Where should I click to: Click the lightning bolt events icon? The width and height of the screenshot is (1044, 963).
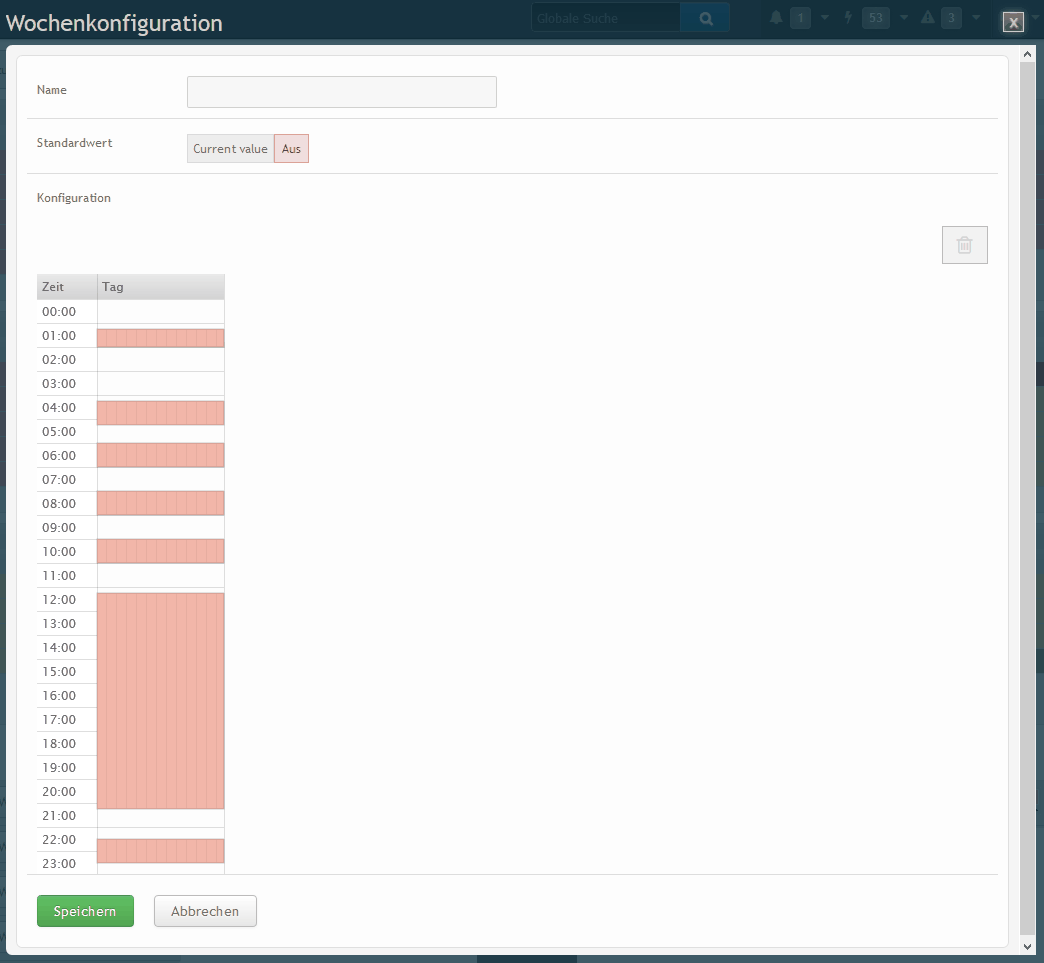tap(848, 18)
